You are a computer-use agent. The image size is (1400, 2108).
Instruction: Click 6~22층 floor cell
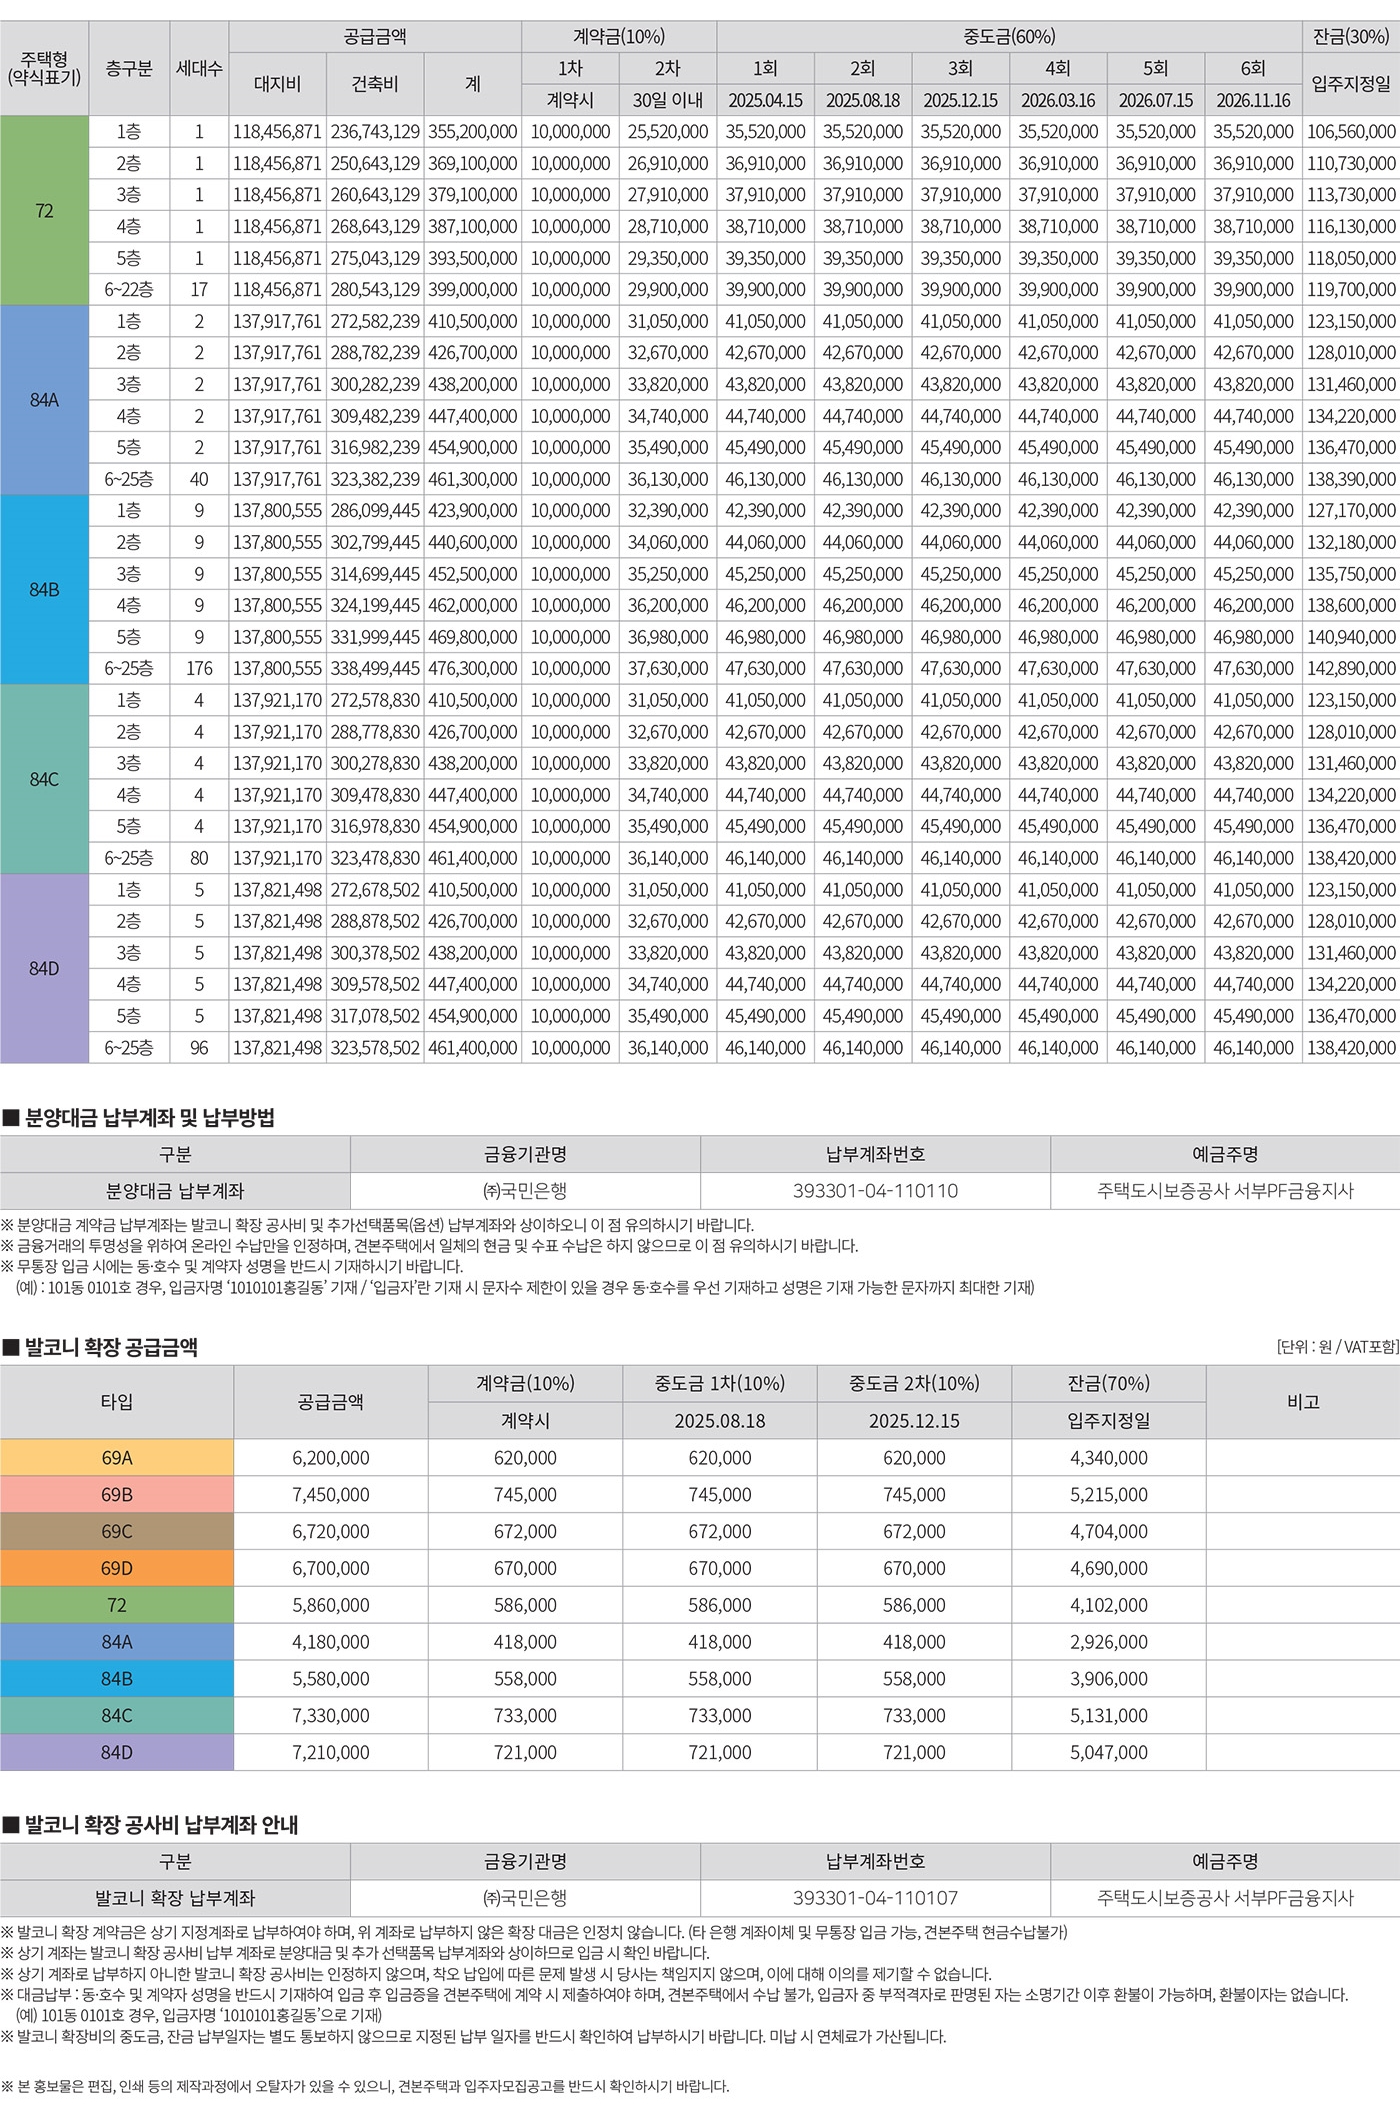129,289
